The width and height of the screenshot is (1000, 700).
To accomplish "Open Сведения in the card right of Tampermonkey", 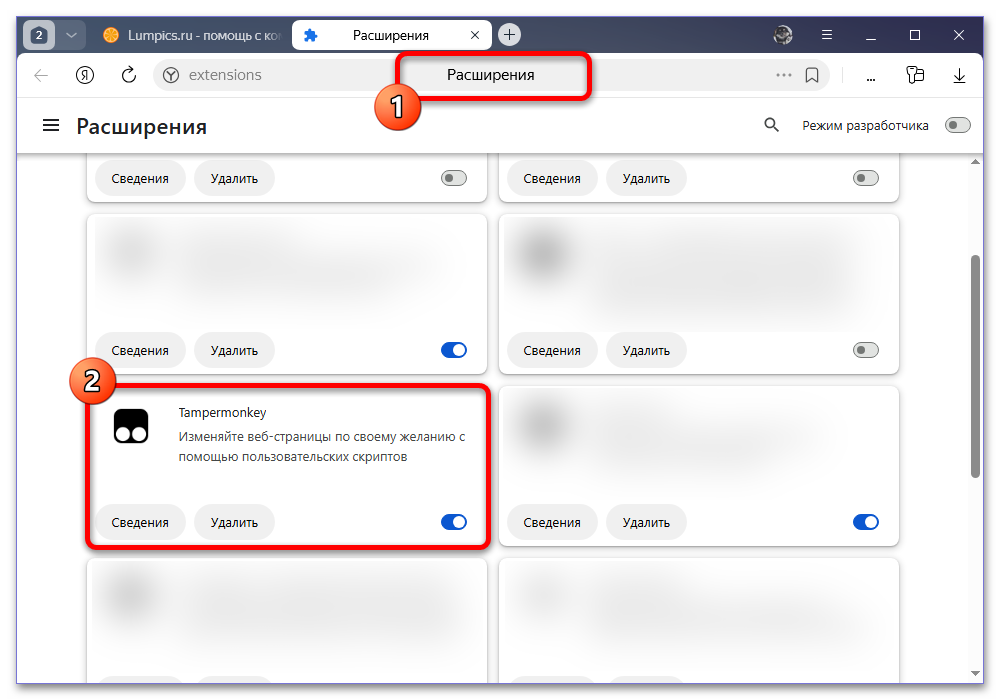I will click(x=552, y=522).
